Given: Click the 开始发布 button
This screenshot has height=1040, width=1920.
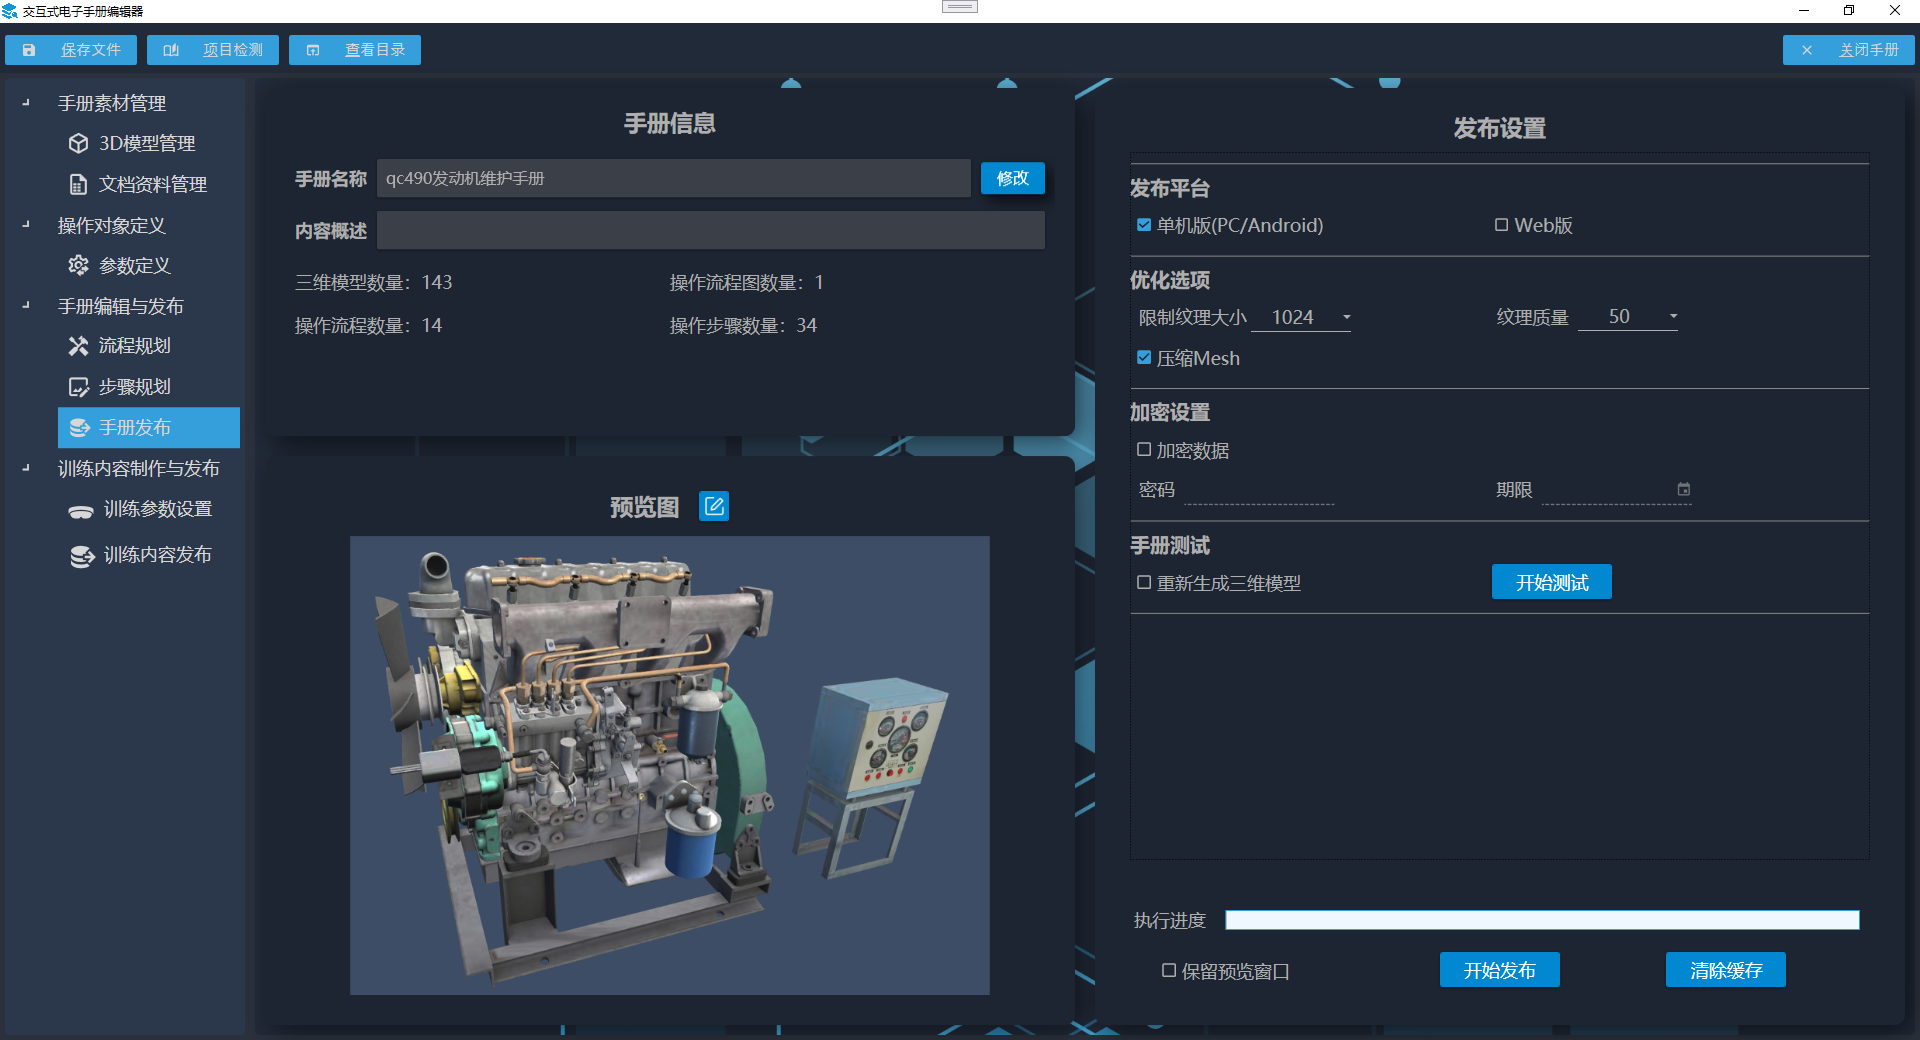Looking at the screenshot, I should click(x=1499, y=970).
